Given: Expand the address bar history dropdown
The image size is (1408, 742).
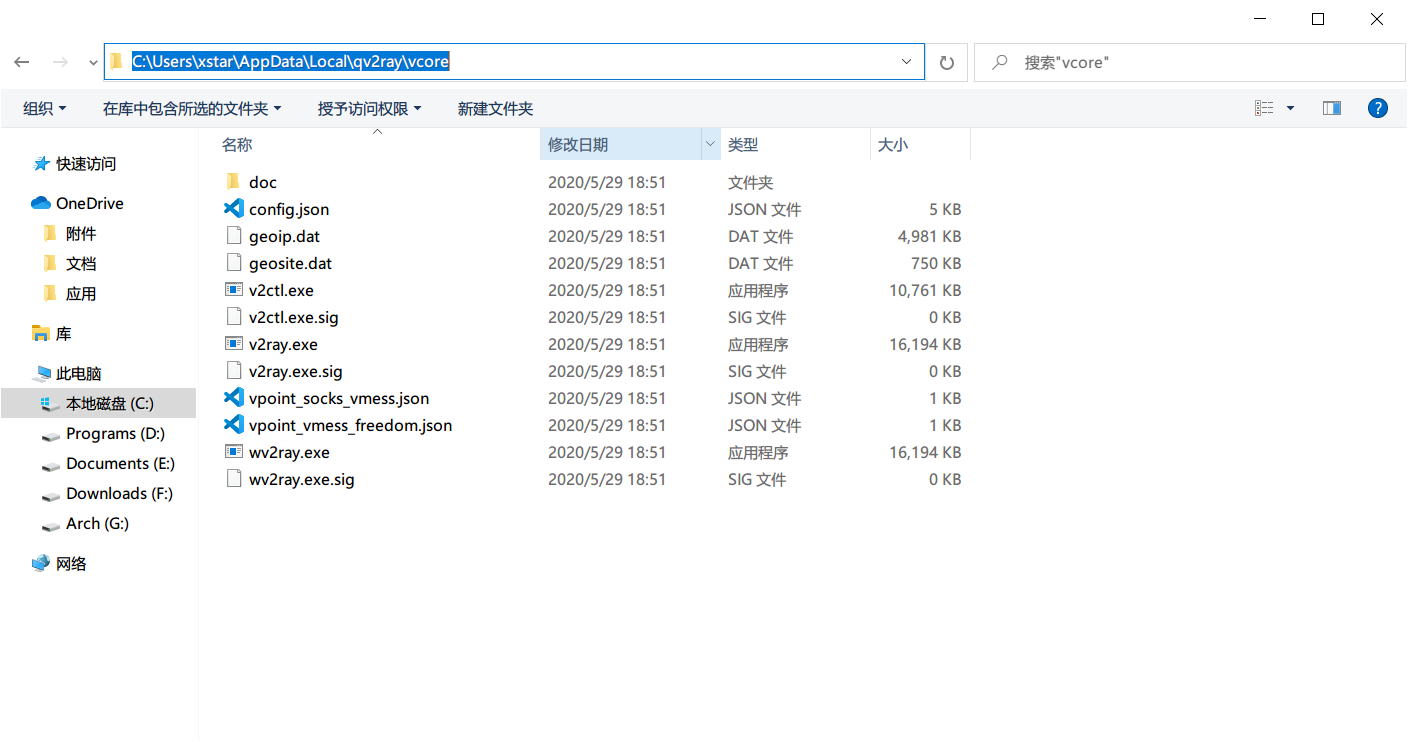Looking at the screenshot, I should 907,62.
